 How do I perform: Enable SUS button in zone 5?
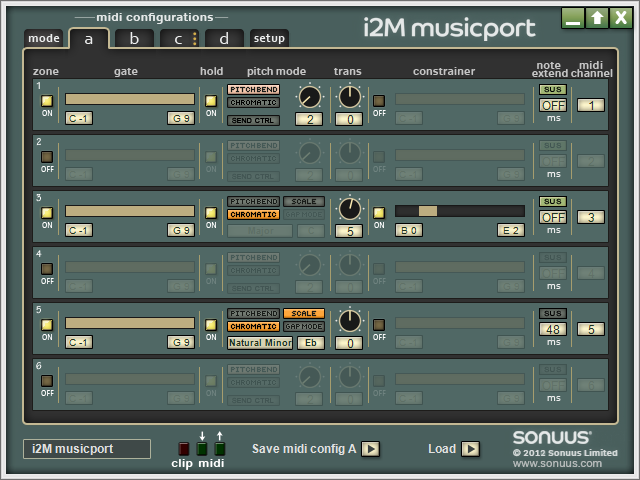click(553, 313)
